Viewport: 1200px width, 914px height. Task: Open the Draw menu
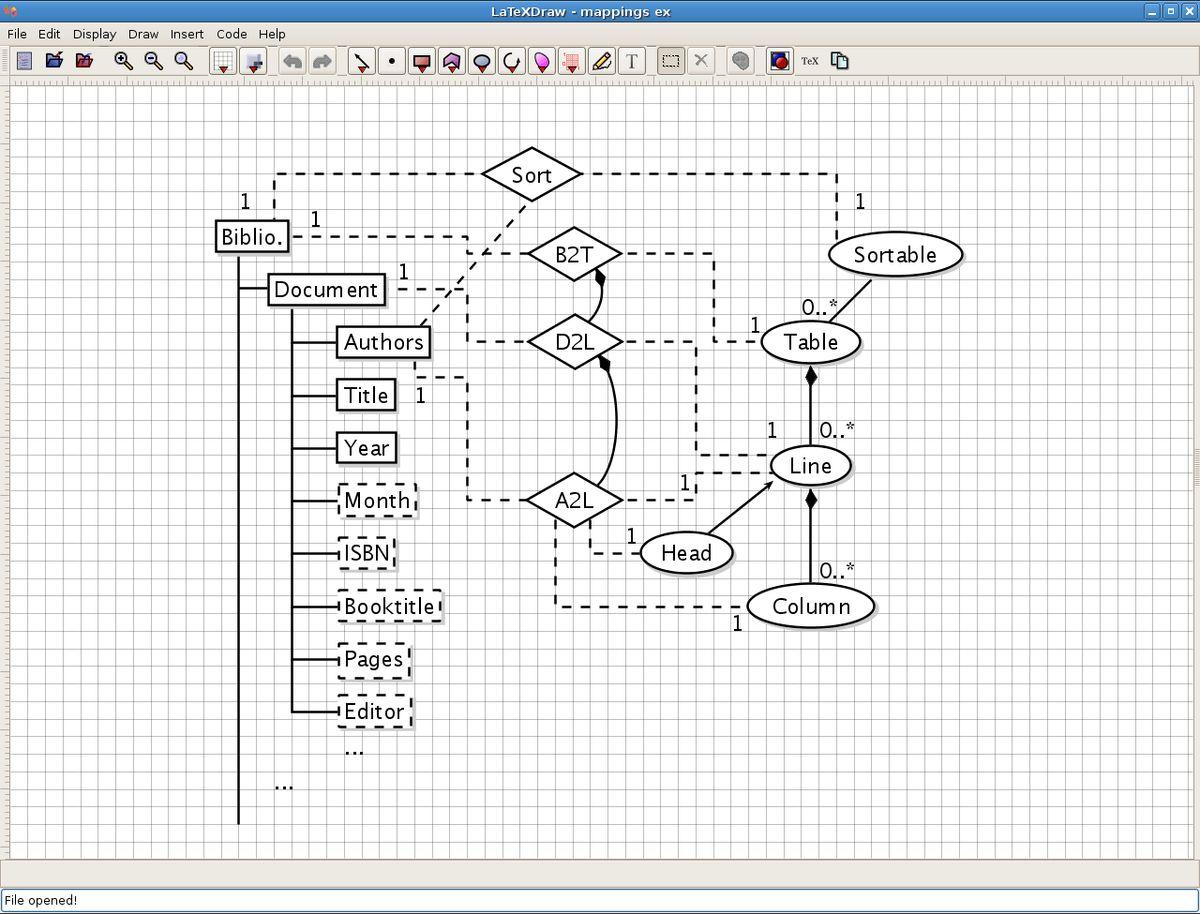(x=143, y=34)
